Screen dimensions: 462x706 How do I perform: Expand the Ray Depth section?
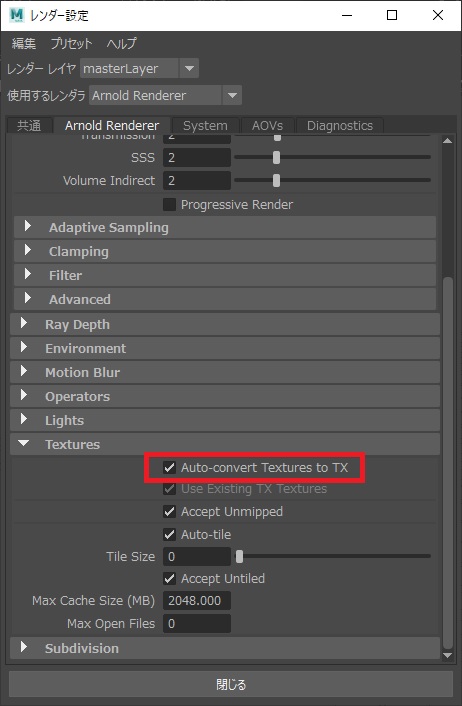click(x=225, y=324)
